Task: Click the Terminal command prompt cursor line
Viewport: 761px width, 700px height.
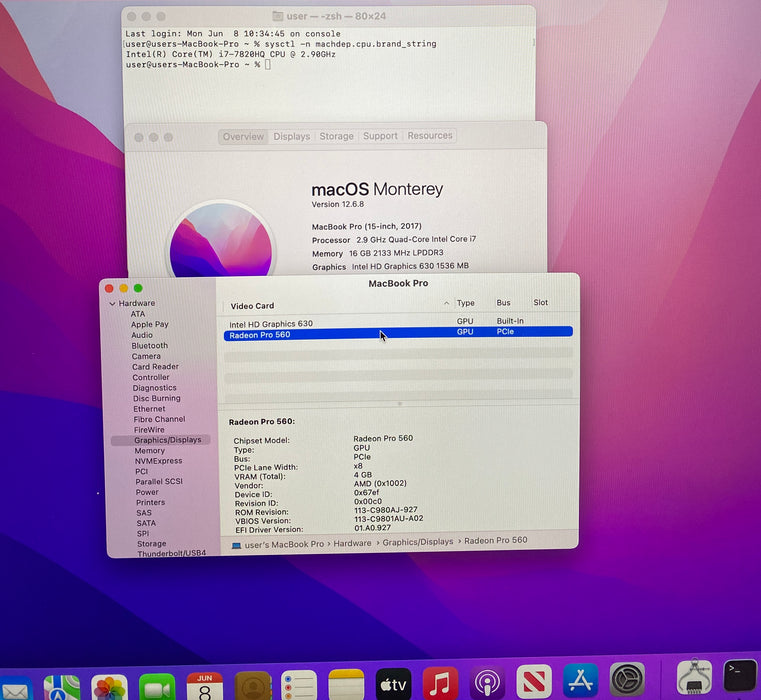Action: pyautogui.click(x=198, y=65)
